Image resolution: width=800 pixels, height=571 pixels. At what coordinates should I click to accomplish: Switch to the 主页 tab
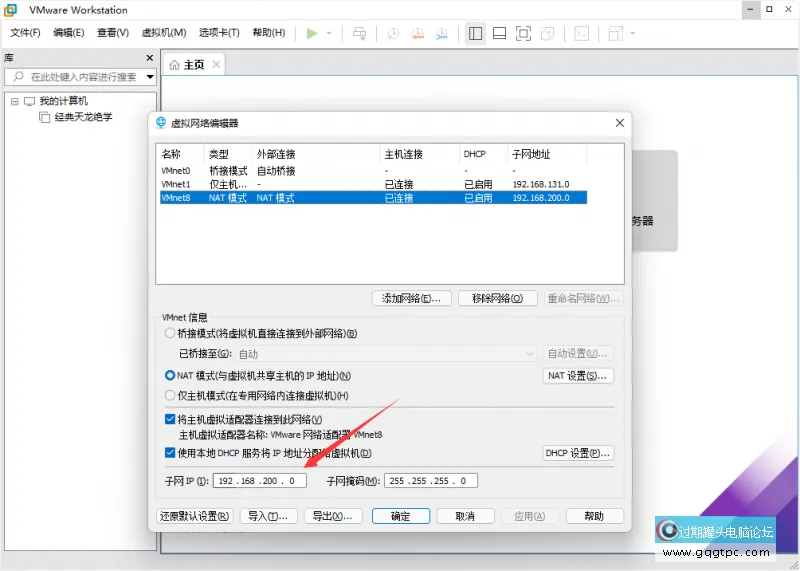pyautogui.click(x=194, y=65)
